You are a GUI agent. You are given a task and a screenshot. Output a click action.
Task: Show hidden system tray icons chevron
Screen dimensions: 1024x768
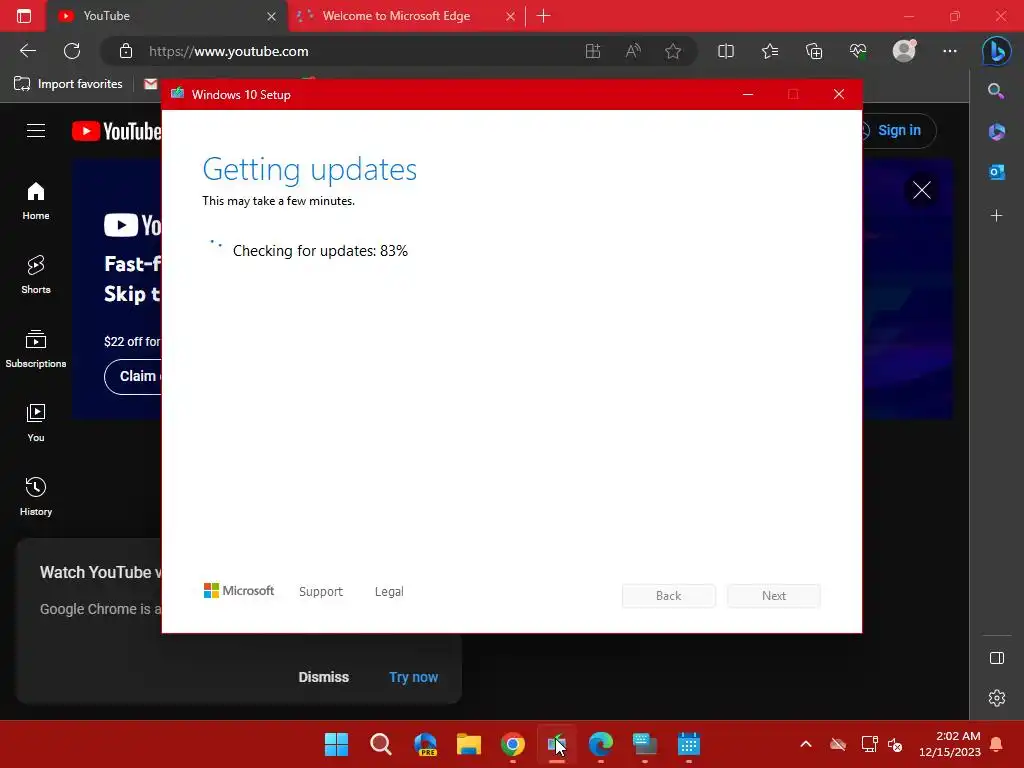pyautogui.click(x=806, y=744)
